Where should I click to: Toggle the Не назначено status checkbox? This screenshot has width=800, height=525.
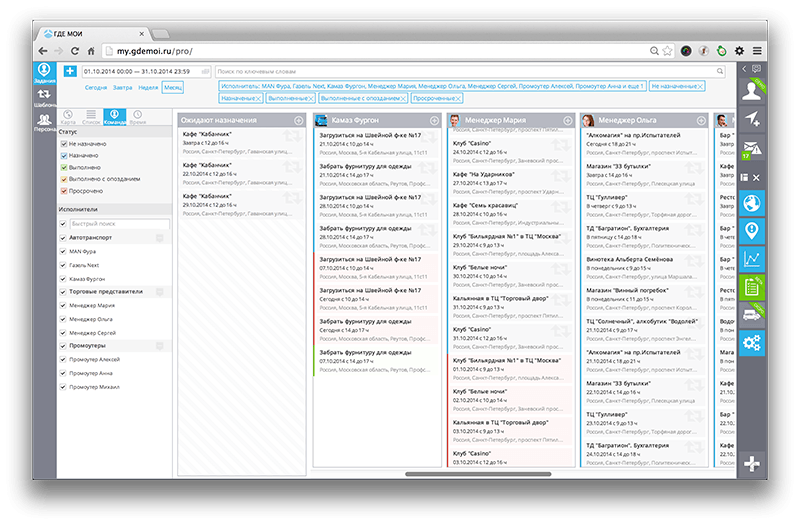(x=64, y=144)
